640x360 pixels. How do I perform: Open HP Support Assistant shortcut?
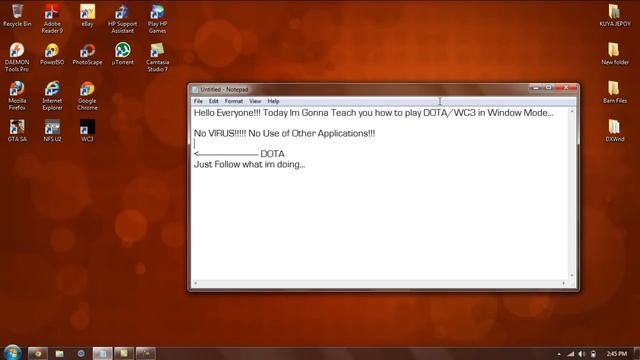coord(122,18)
